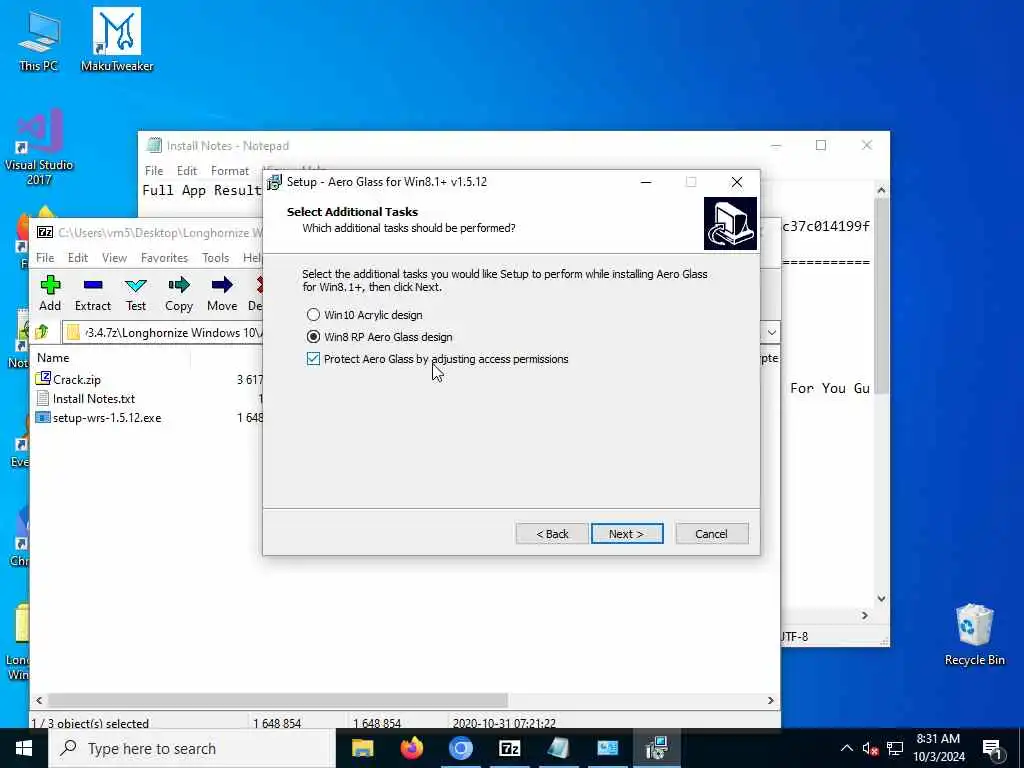Open File Explorer from taskbar
Image resolution: width=1024 pixels, height=768 pixels.
(362, 748)
